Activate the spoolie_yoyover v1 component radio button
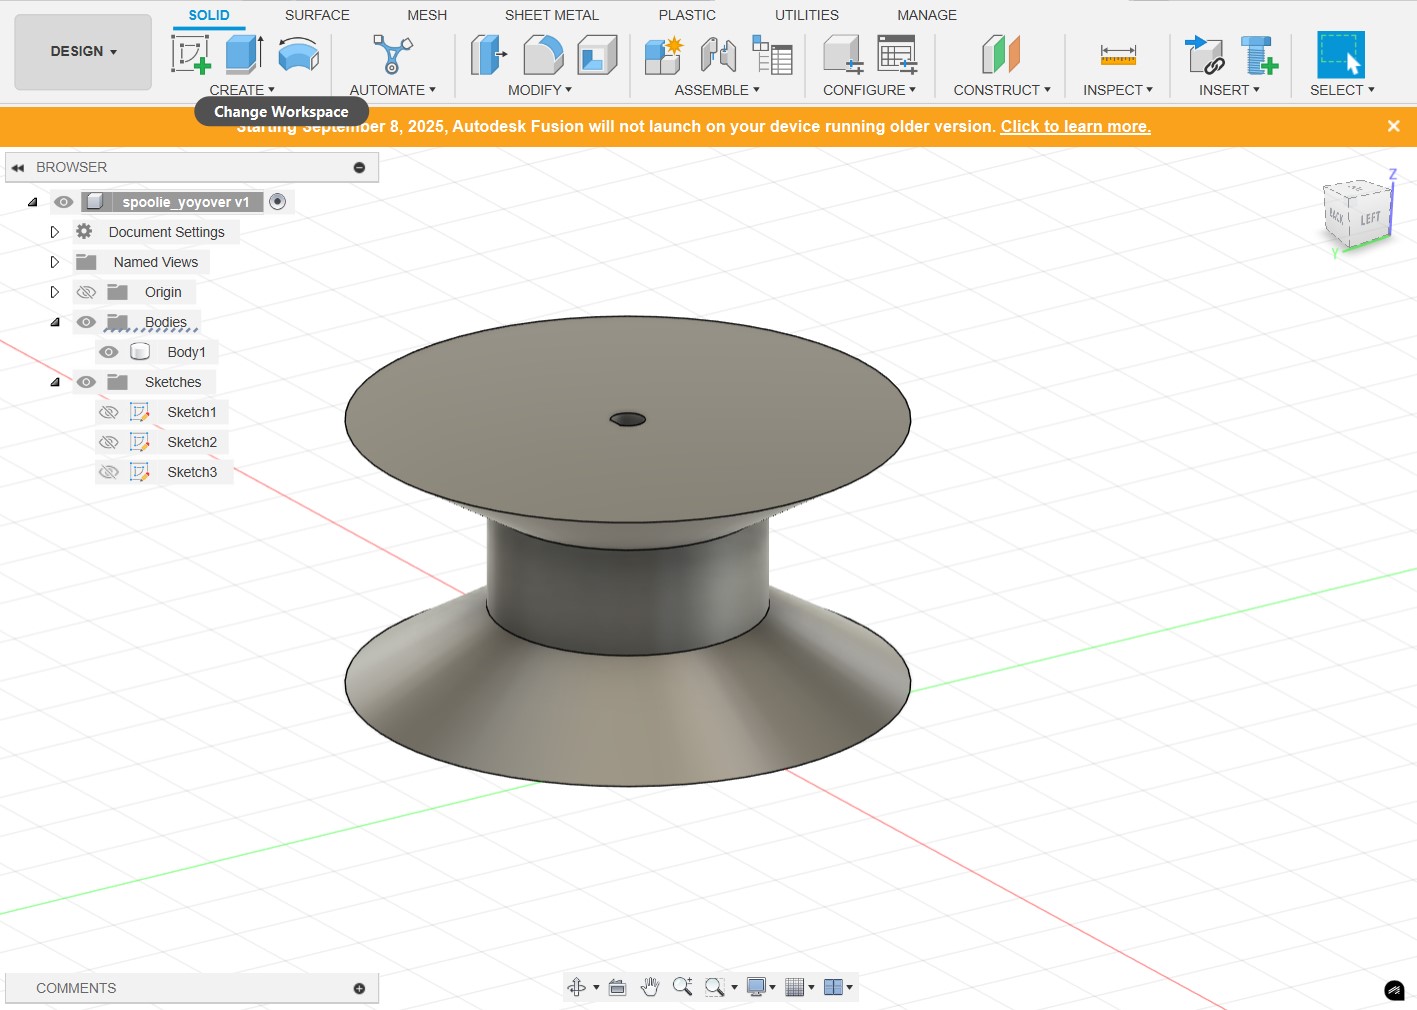Viewport: 1417px width, 1010px height. (278, 202)
